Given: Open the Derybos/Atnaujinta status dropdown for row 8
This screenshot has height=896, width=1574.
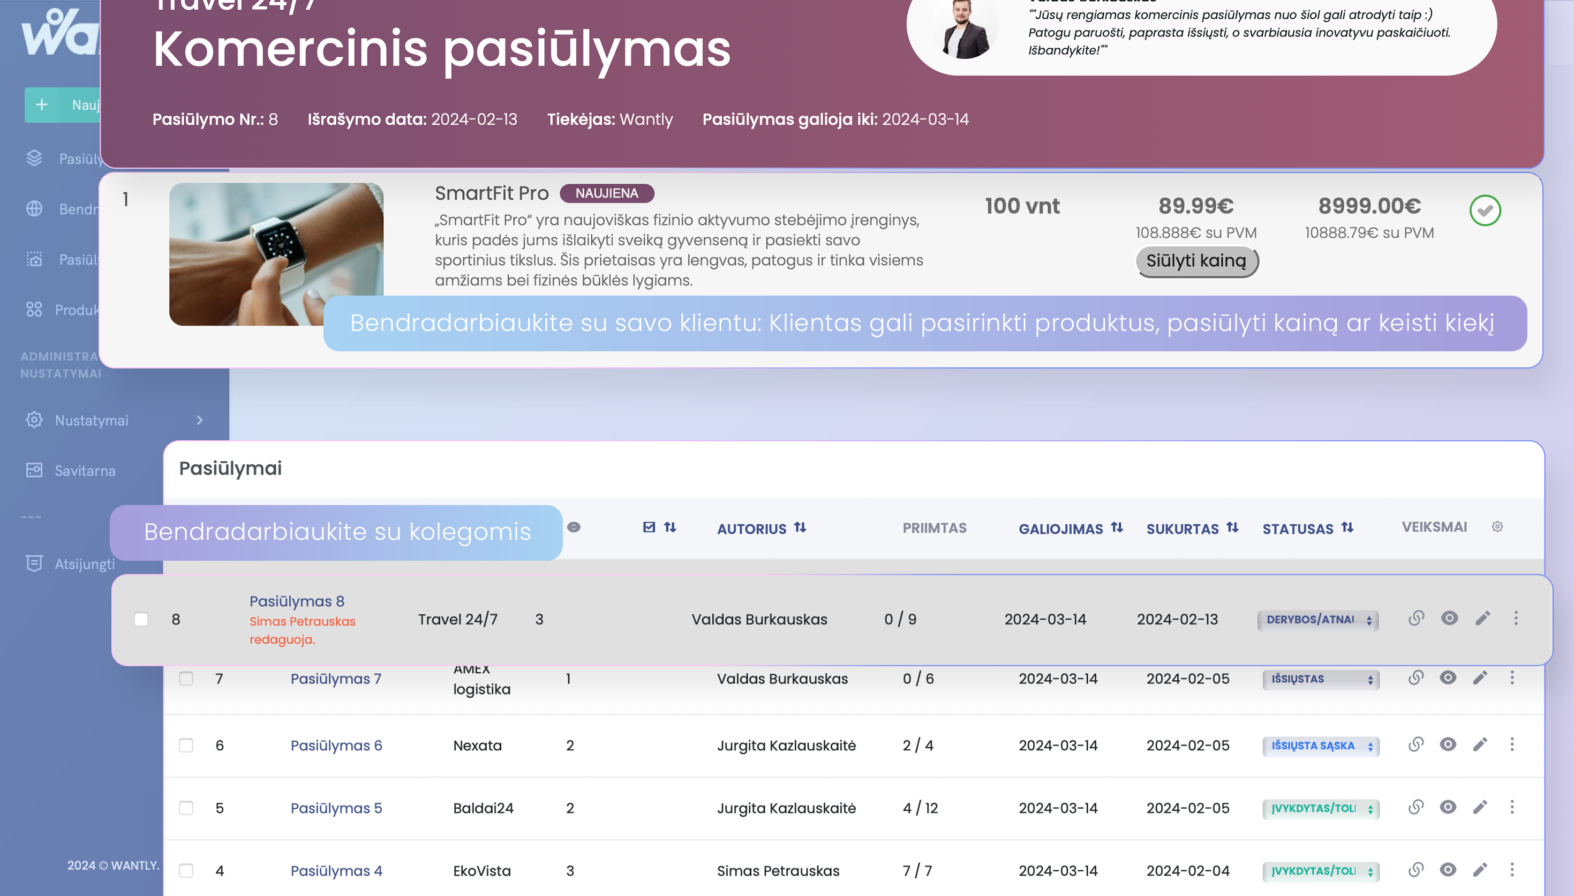Looking at the screenshot, I should coord(1318,620).
